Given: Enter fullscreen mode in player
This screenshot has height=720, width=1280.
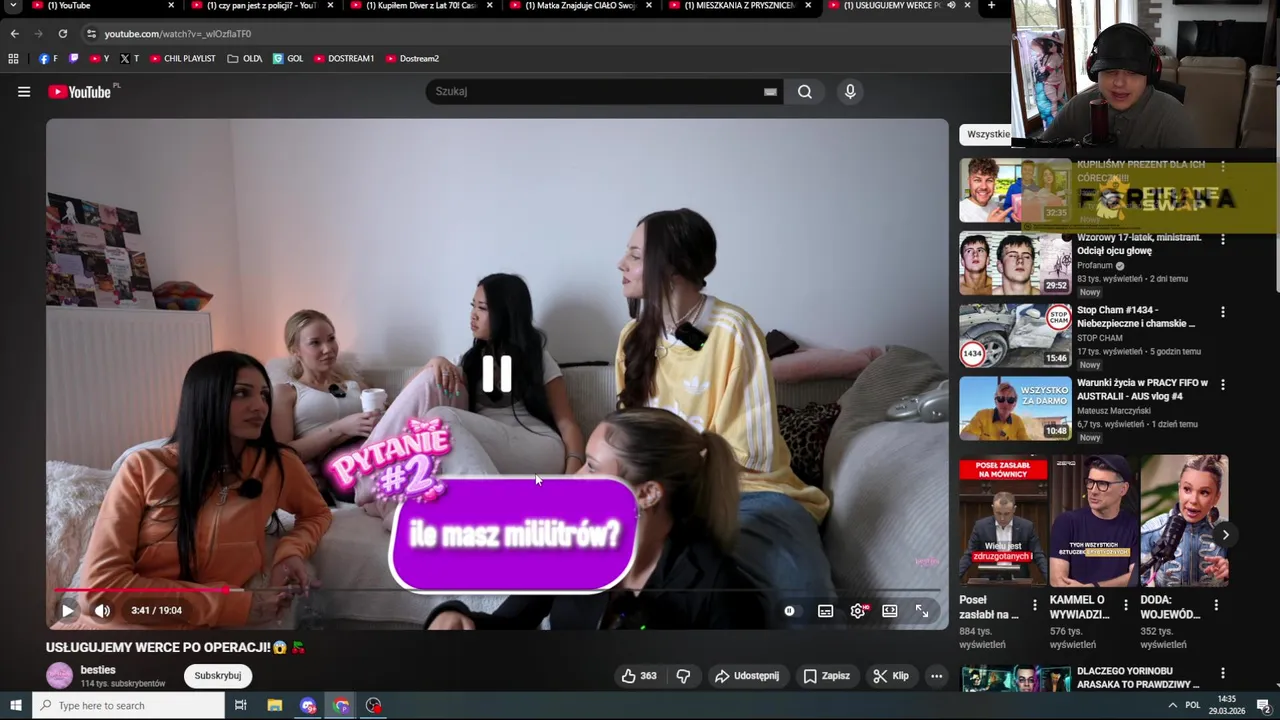Looking at the screenshot, I should coord(922,611).
